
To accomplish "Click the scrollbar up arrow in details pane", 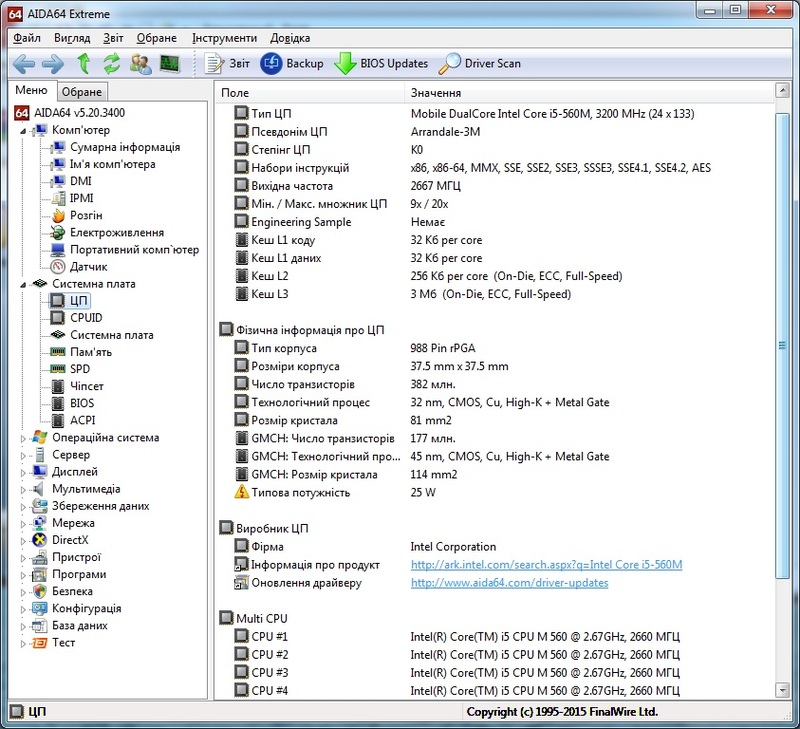I will coord(782,91).
